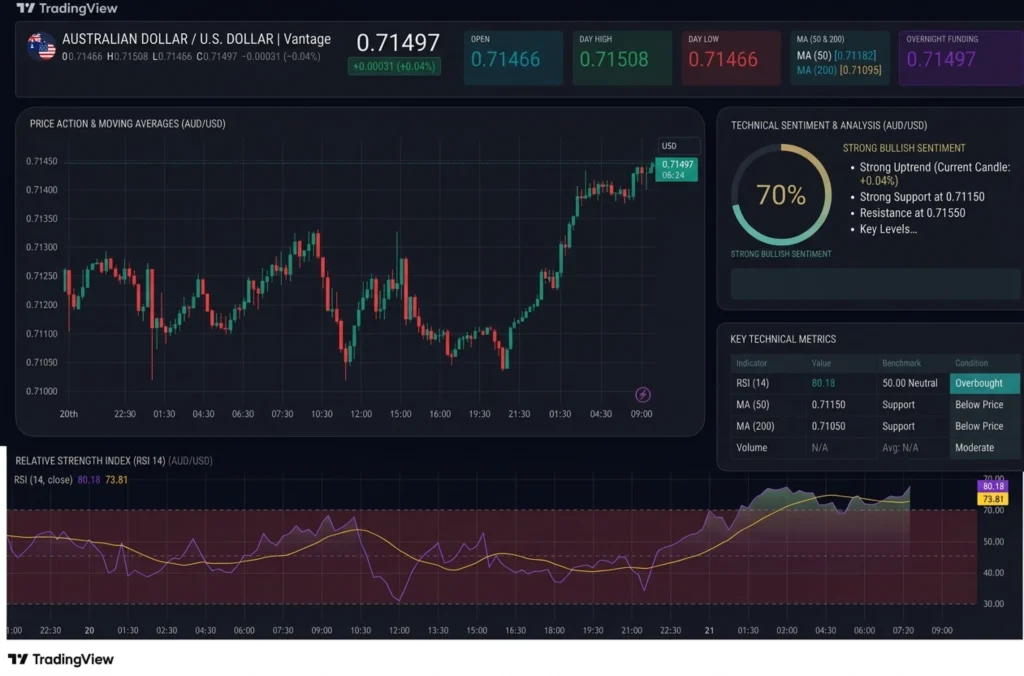Click the Key Levels… bullet text
The image size is (1024, 676).
(888, 229)
